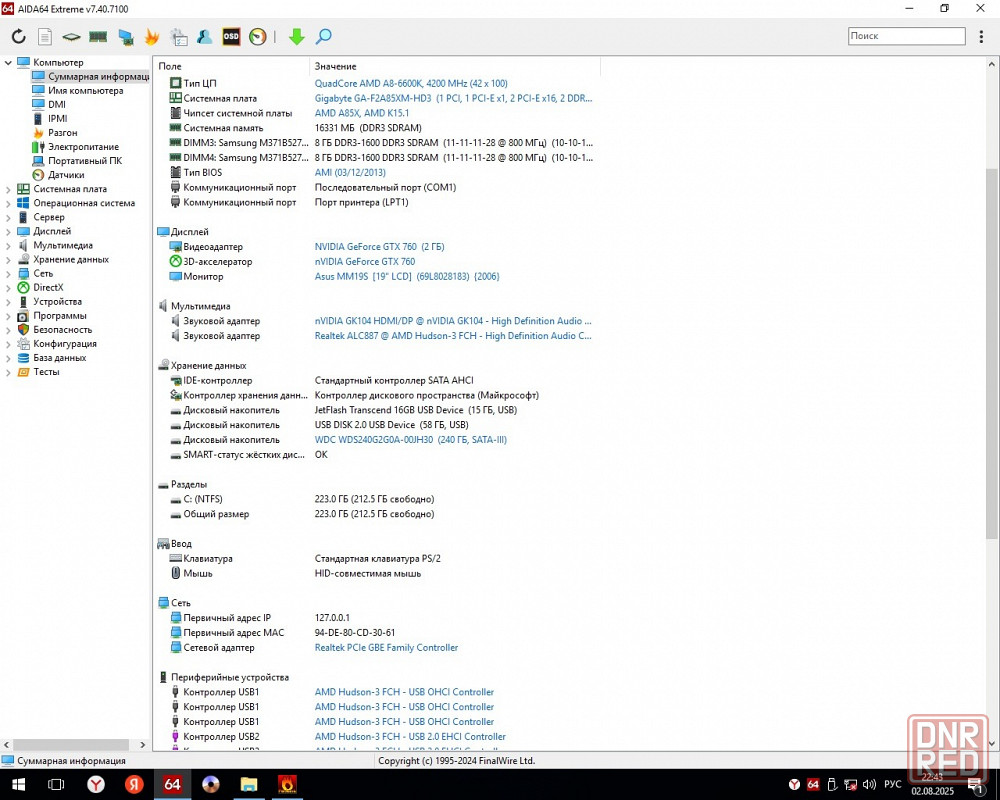Expand the Сеть tree node
The height and width of the screenshot is (800, 1000).
[8, 273]
